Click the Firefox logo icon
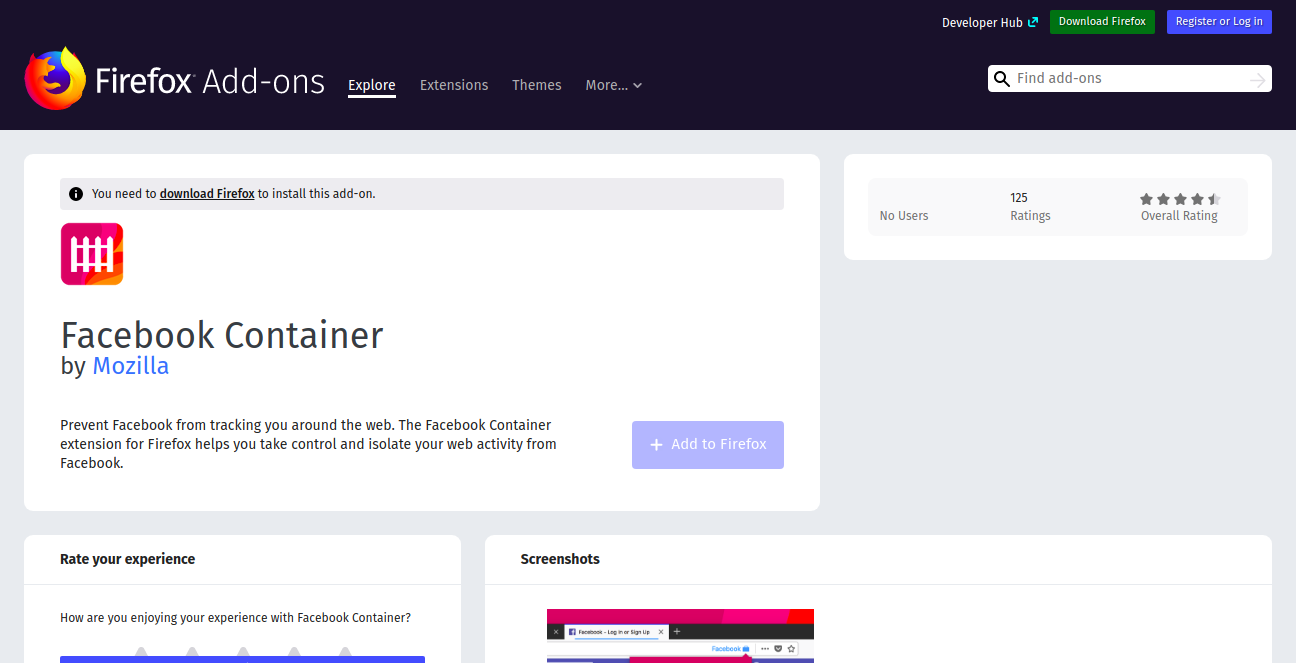This screenshot has width=1296, height=663. [55, 78]
